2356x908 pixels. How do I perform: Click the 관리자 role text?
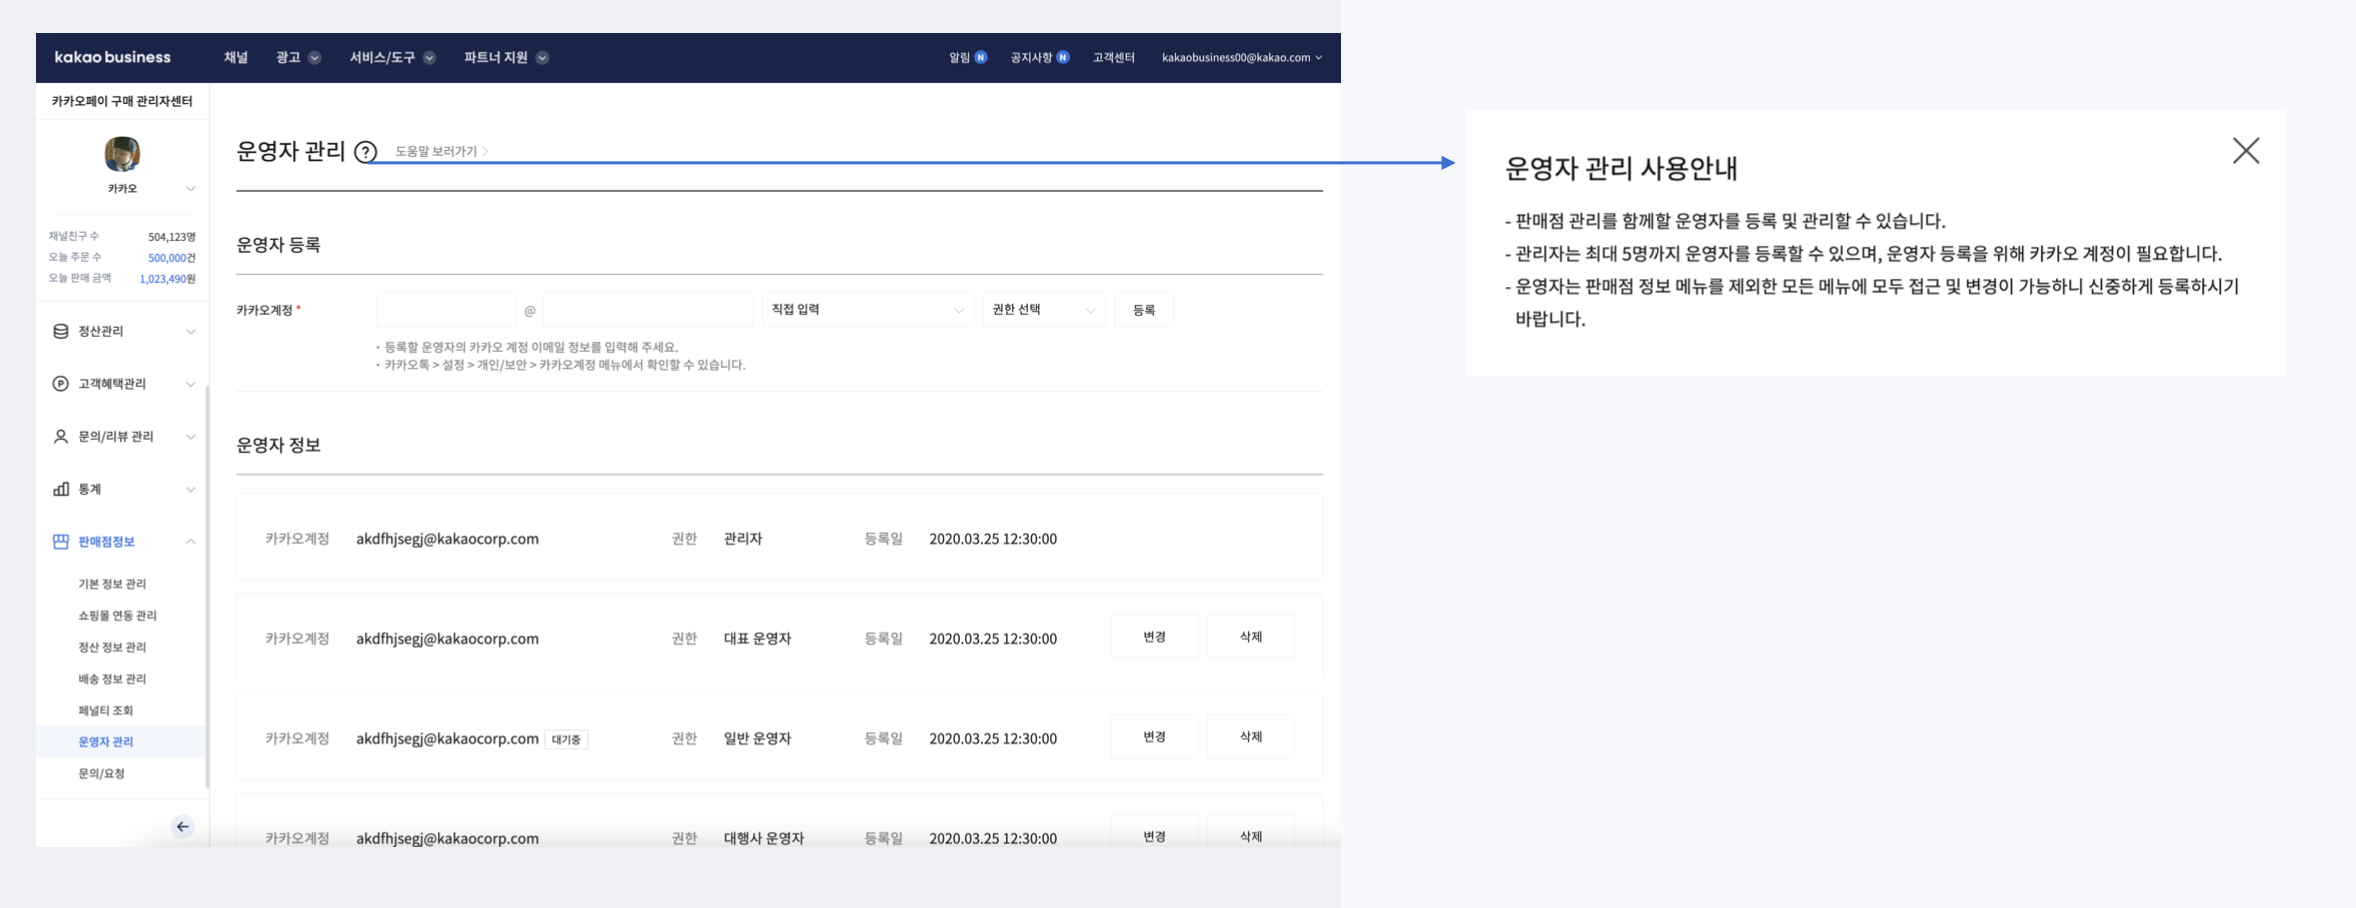(743, 539)
